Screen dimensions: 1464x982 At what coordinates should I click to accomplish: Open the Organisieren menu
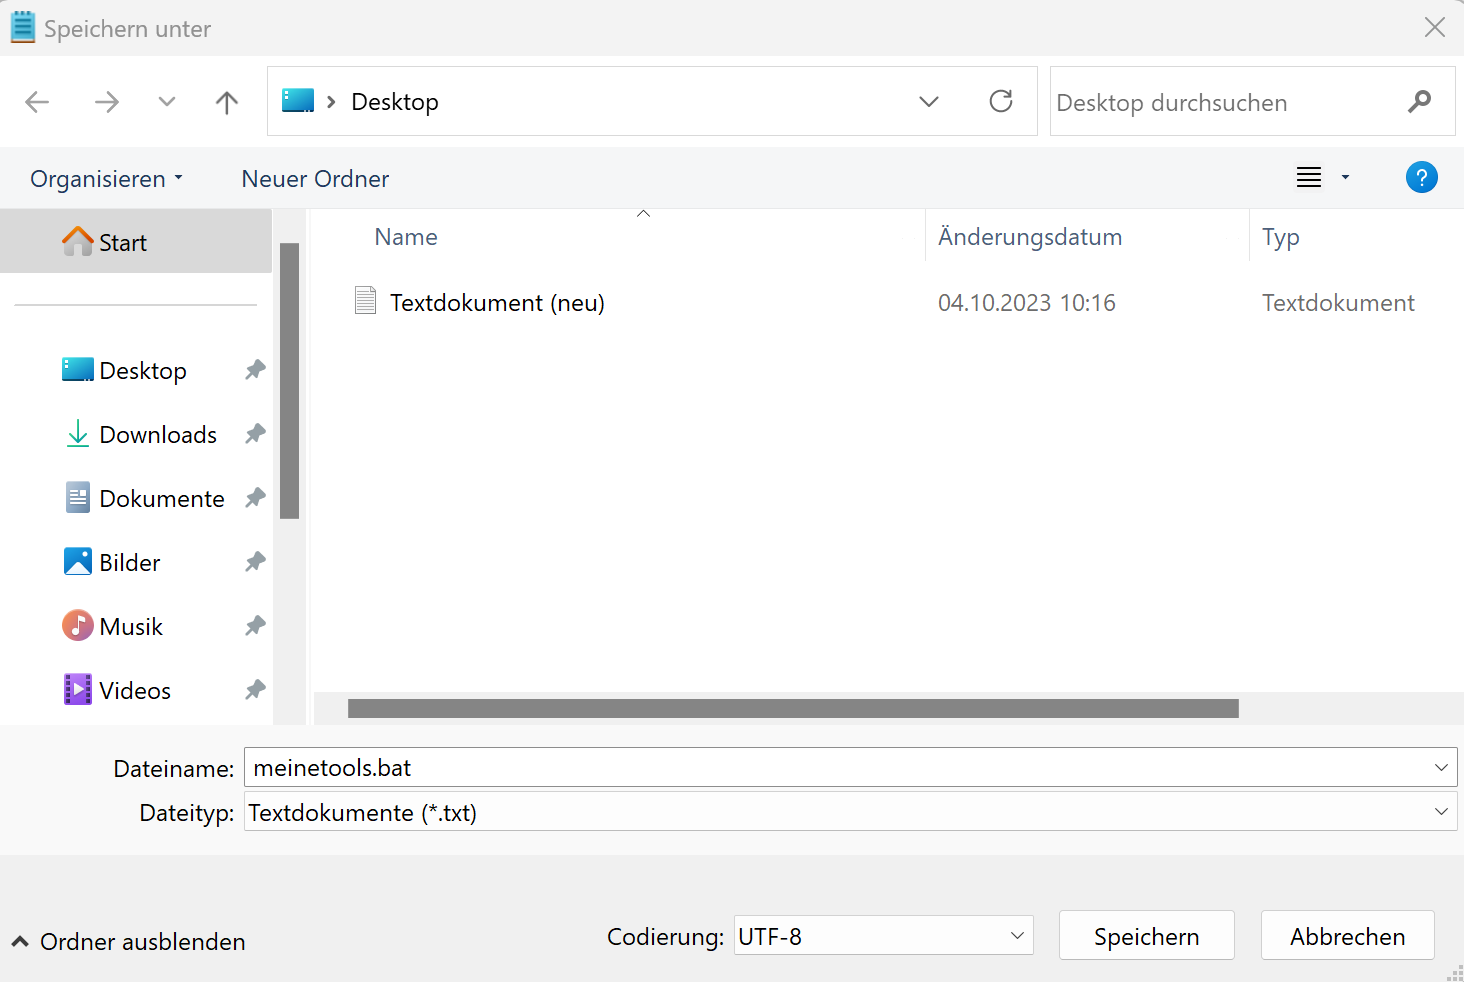point(106,179)
